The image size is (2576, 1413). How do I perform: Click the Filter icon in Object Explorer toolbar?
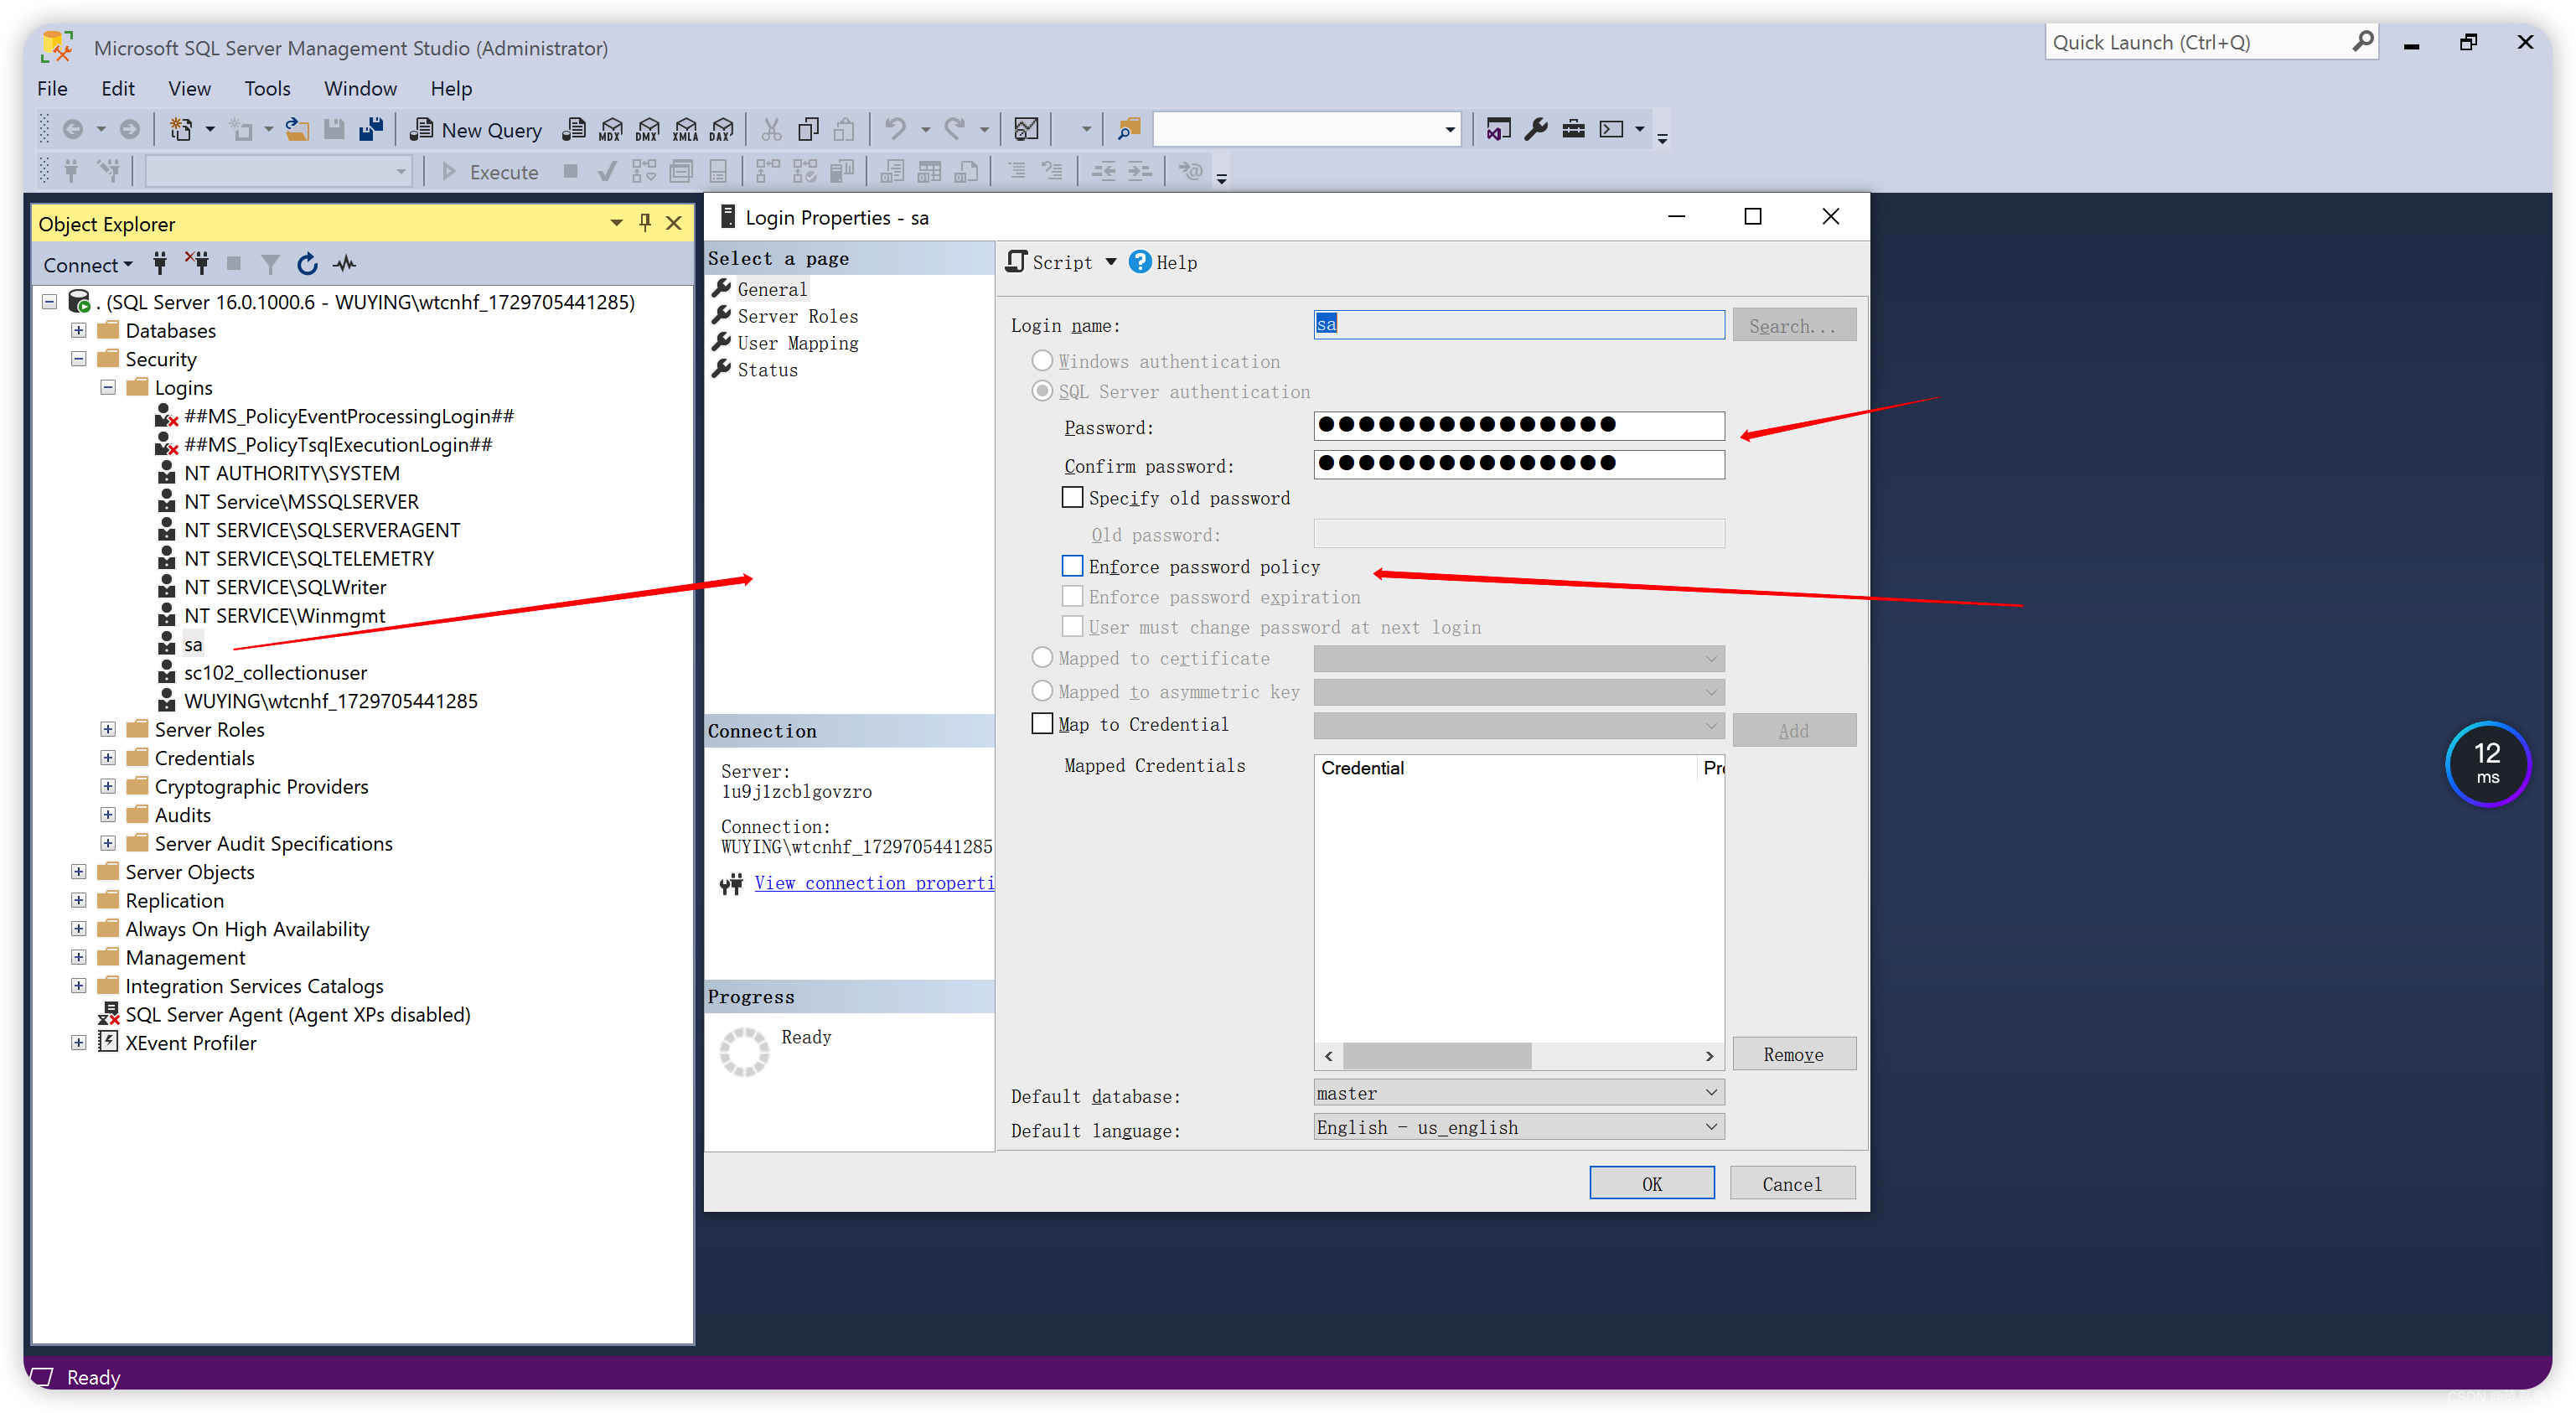pos(270,263)
